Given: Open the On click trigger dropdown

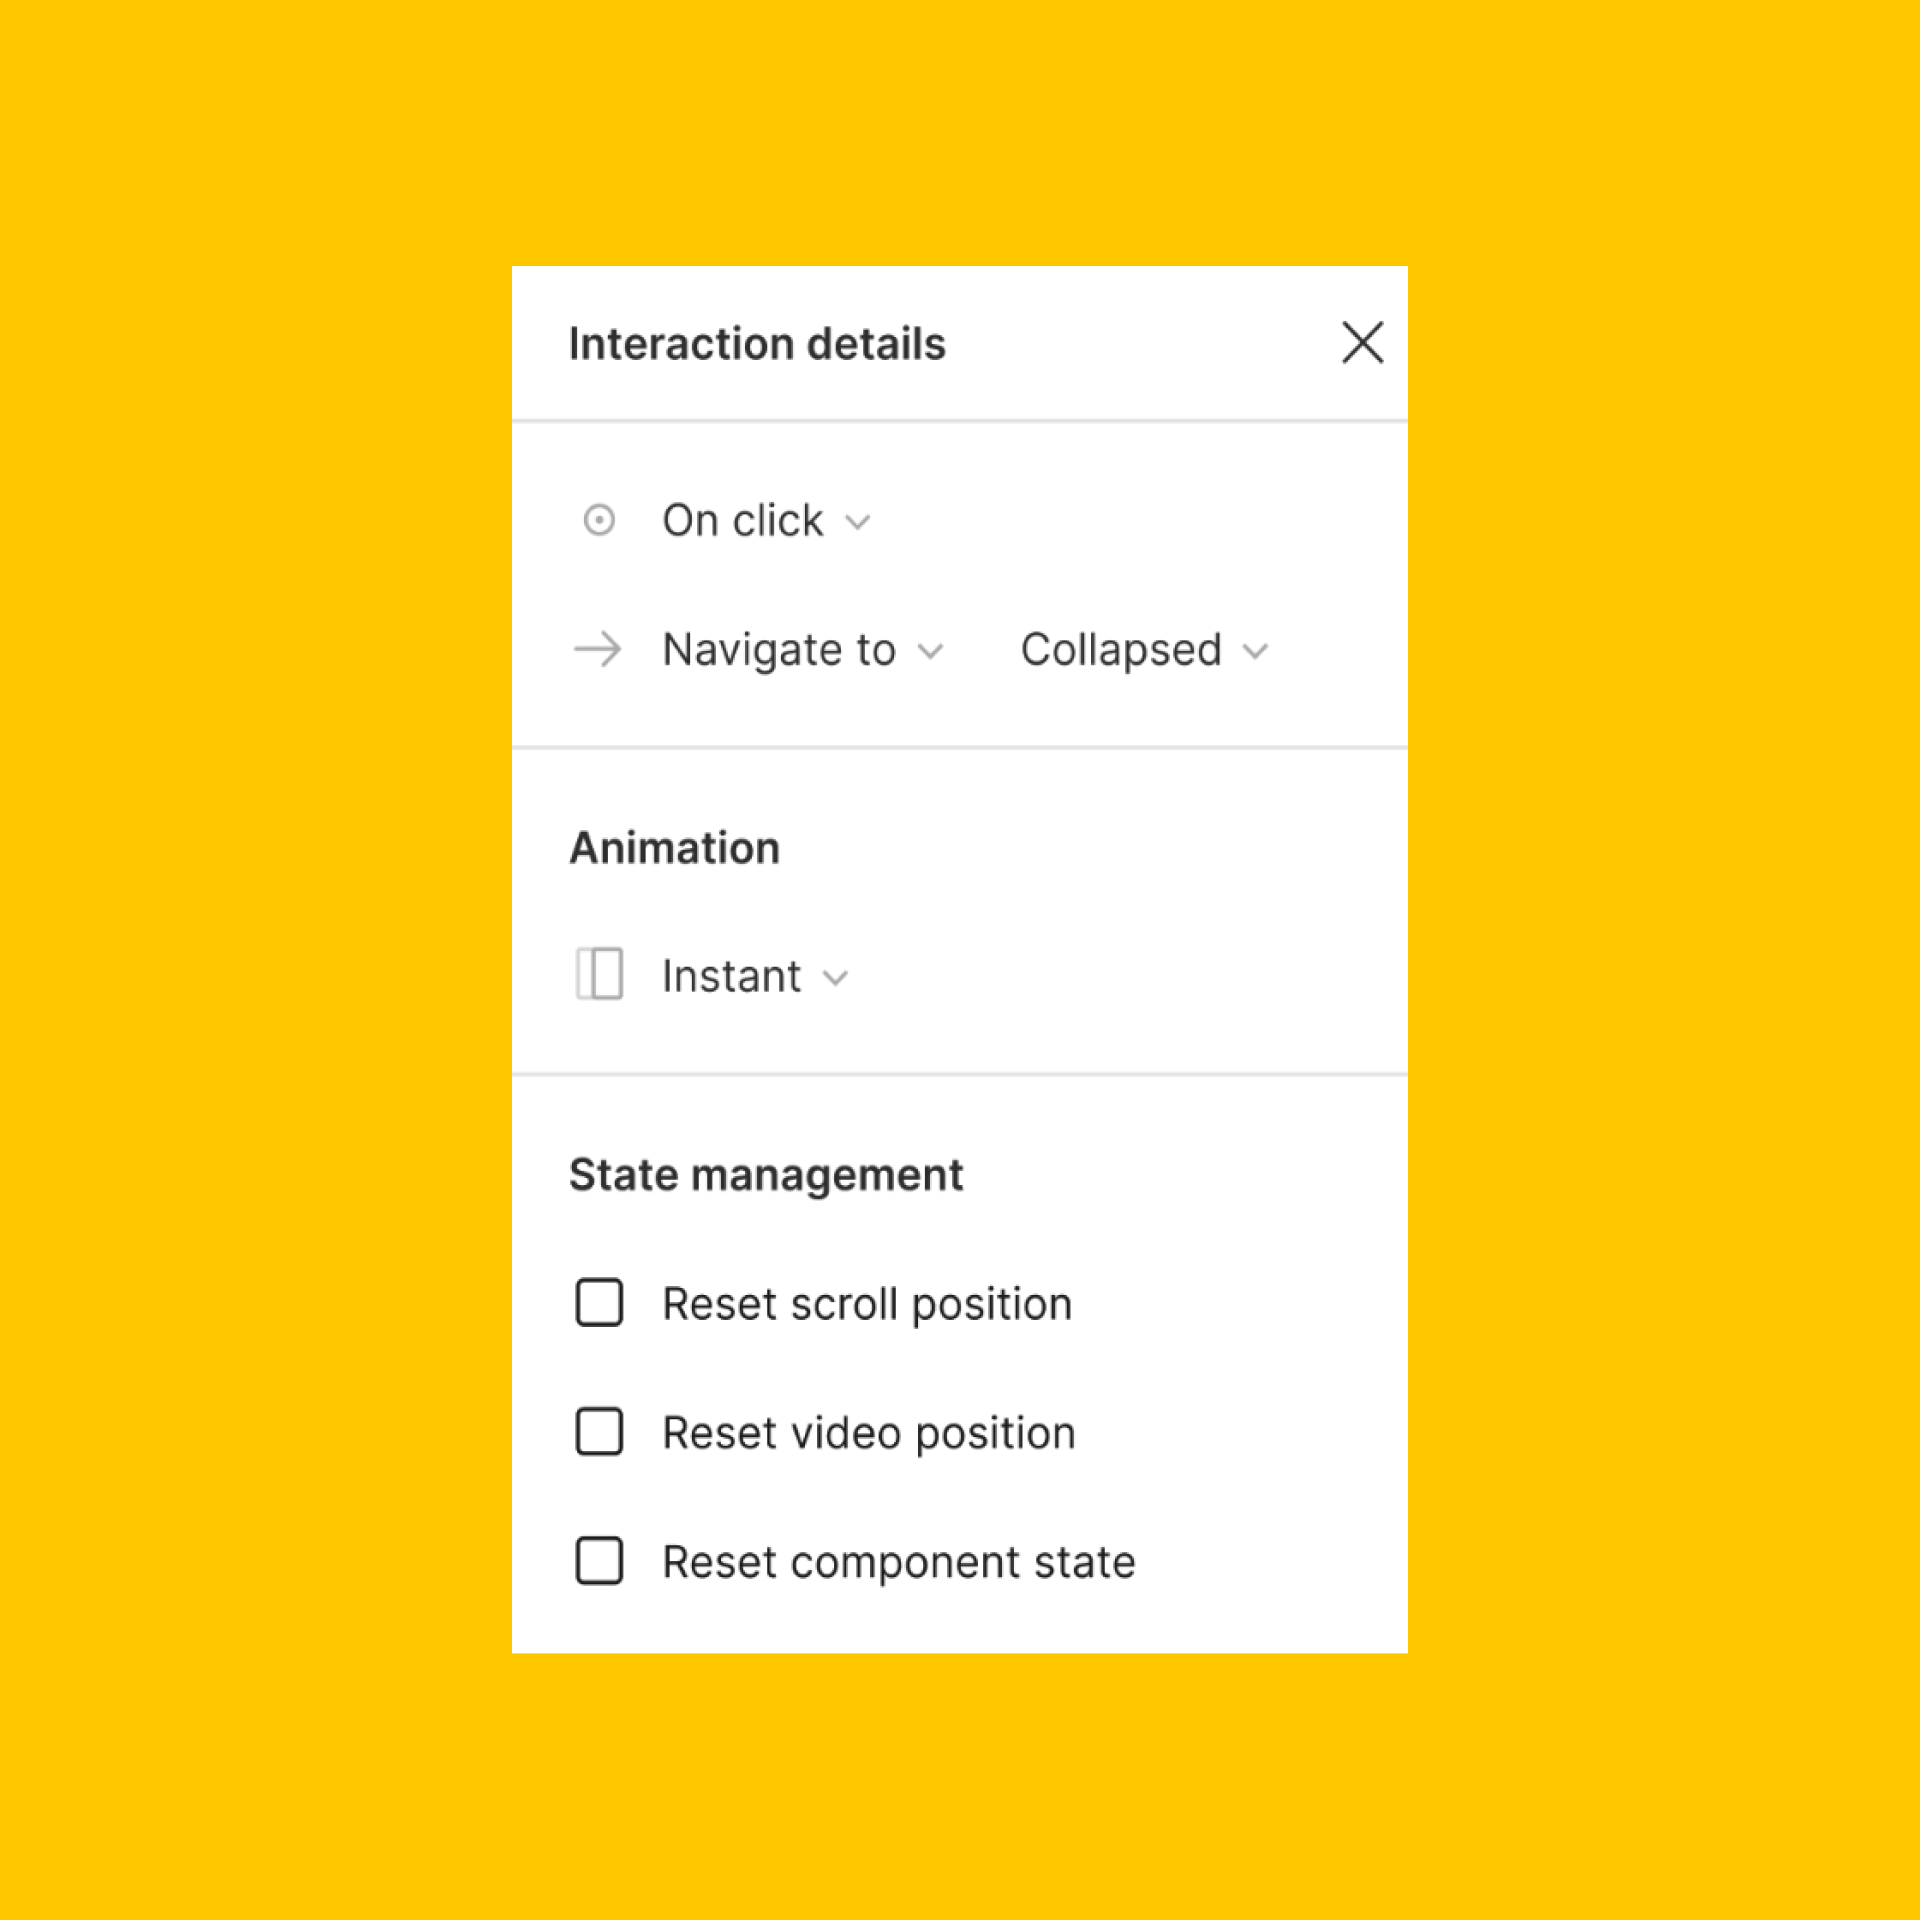Looking at the screenshot, I should (x=743, y=521).
